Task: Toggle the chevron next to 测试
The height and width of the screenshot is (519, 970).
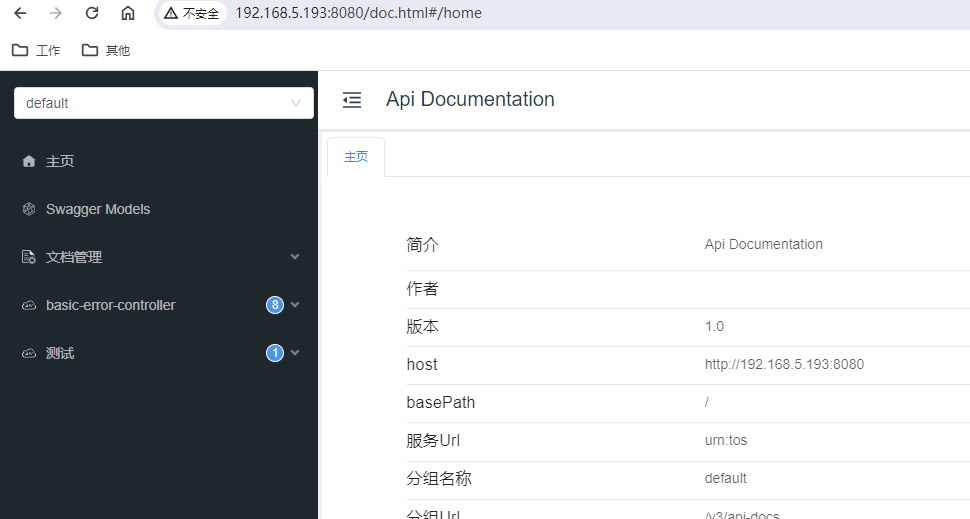Action: point(295,353)
